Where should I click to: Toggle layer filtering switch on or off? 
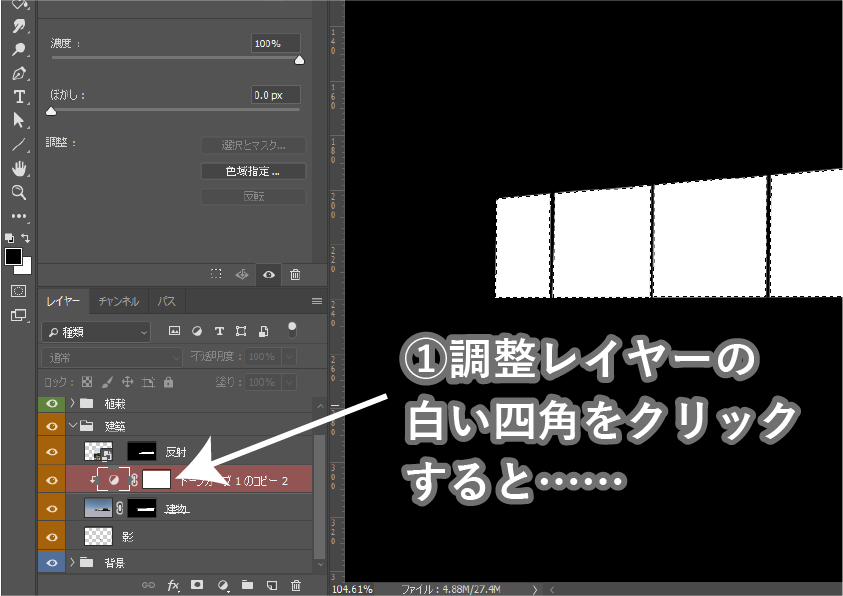coord(292,329)
